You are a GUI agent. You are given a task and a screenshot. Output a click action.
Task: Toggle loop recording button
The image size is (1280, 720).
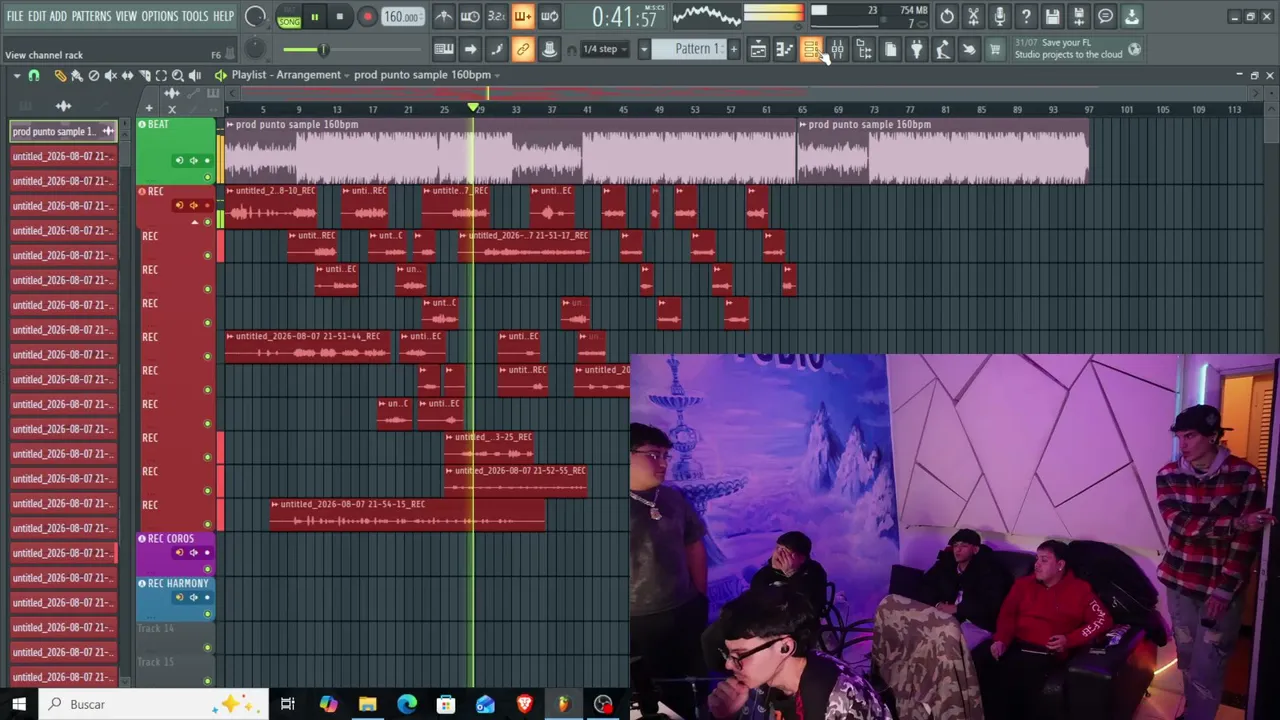pos(549,16)
